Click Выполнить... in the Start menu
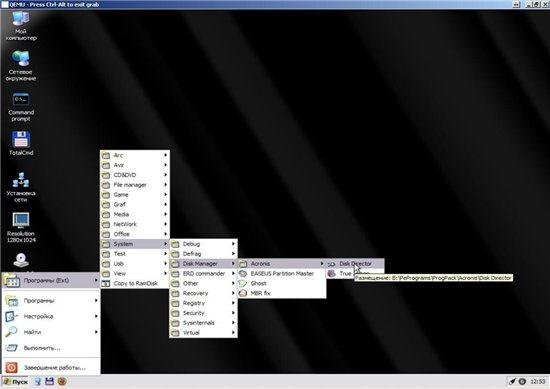The image size is (550, 389). [51, 348]
